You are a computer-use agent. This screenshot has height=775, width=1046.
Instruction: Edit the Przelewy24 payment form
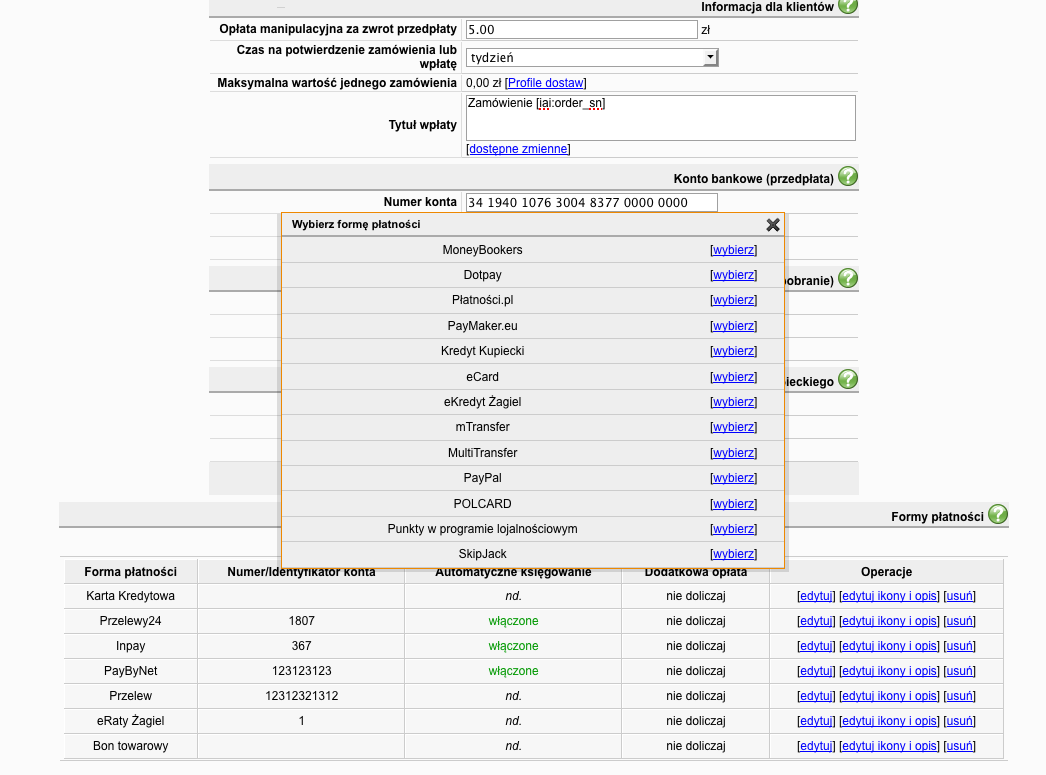coord(816,621)
